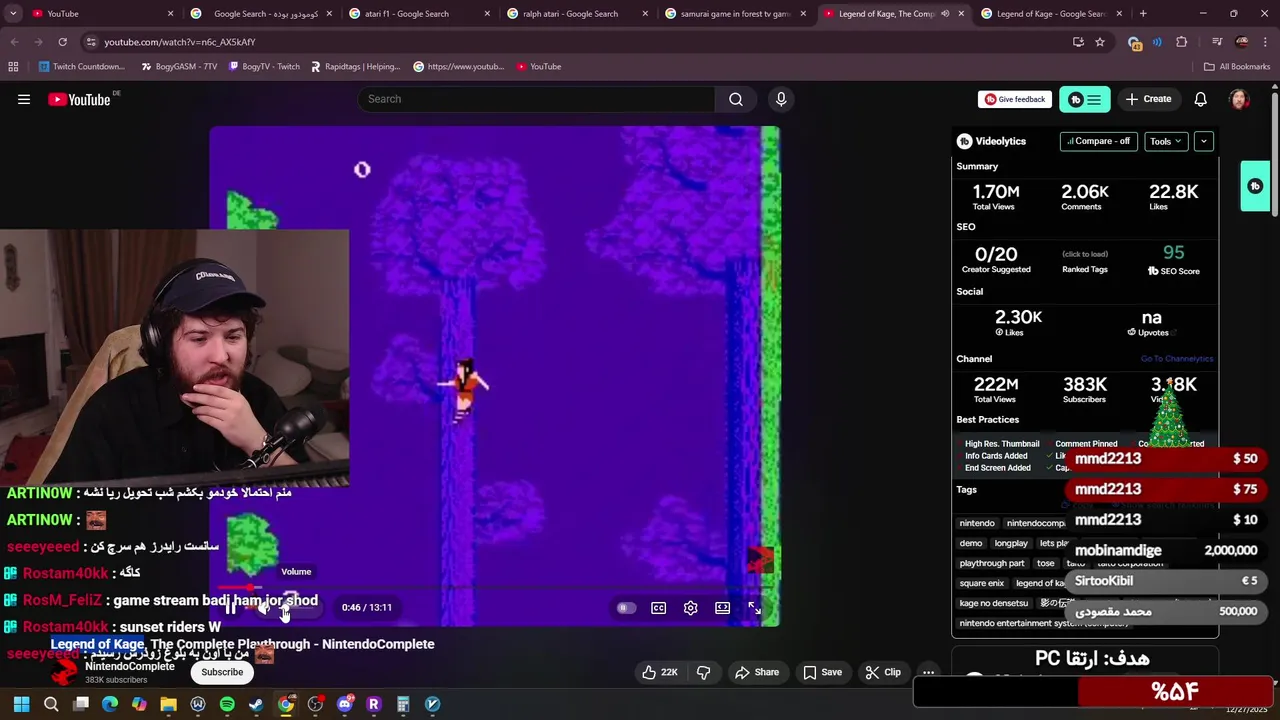1280x720 pixels.
Task: Open BogyTV - Twitch bookmark
Action: pyautogui.click(x=263, y=67)
